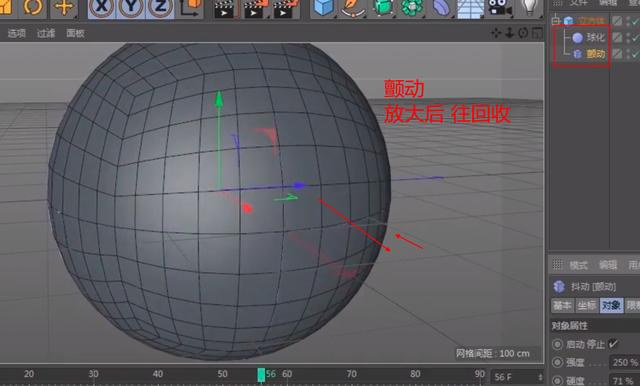Toggle the X axis lock
The height and width of the screenshot is (386, 640).
point(102,8)
